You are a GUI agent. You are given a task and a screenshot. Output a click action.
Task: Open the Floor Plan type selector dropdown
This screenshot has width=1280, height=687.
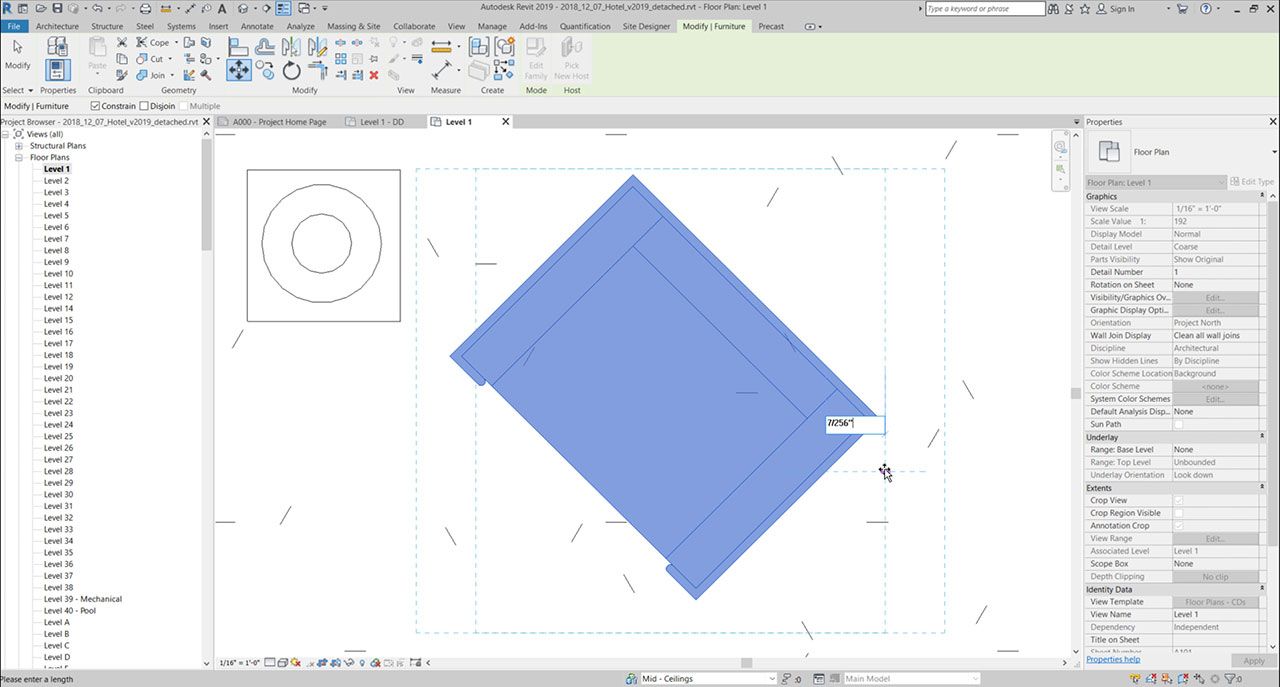coord(1274,152)
